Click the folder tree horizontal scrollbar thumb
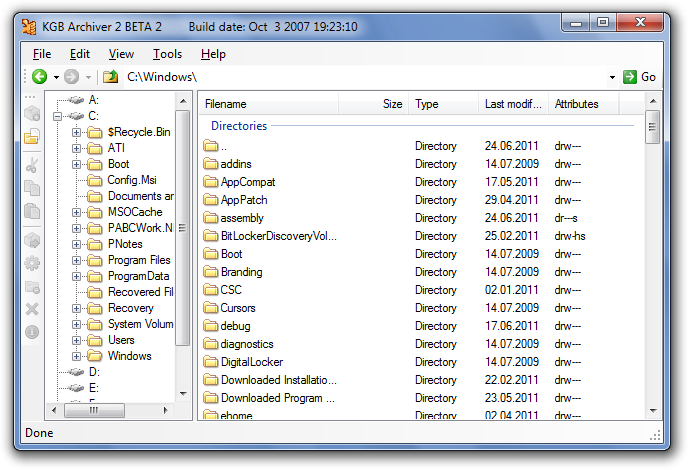This screenshot has height=470, width=689. pyautogui.click(x=94, y=410)
